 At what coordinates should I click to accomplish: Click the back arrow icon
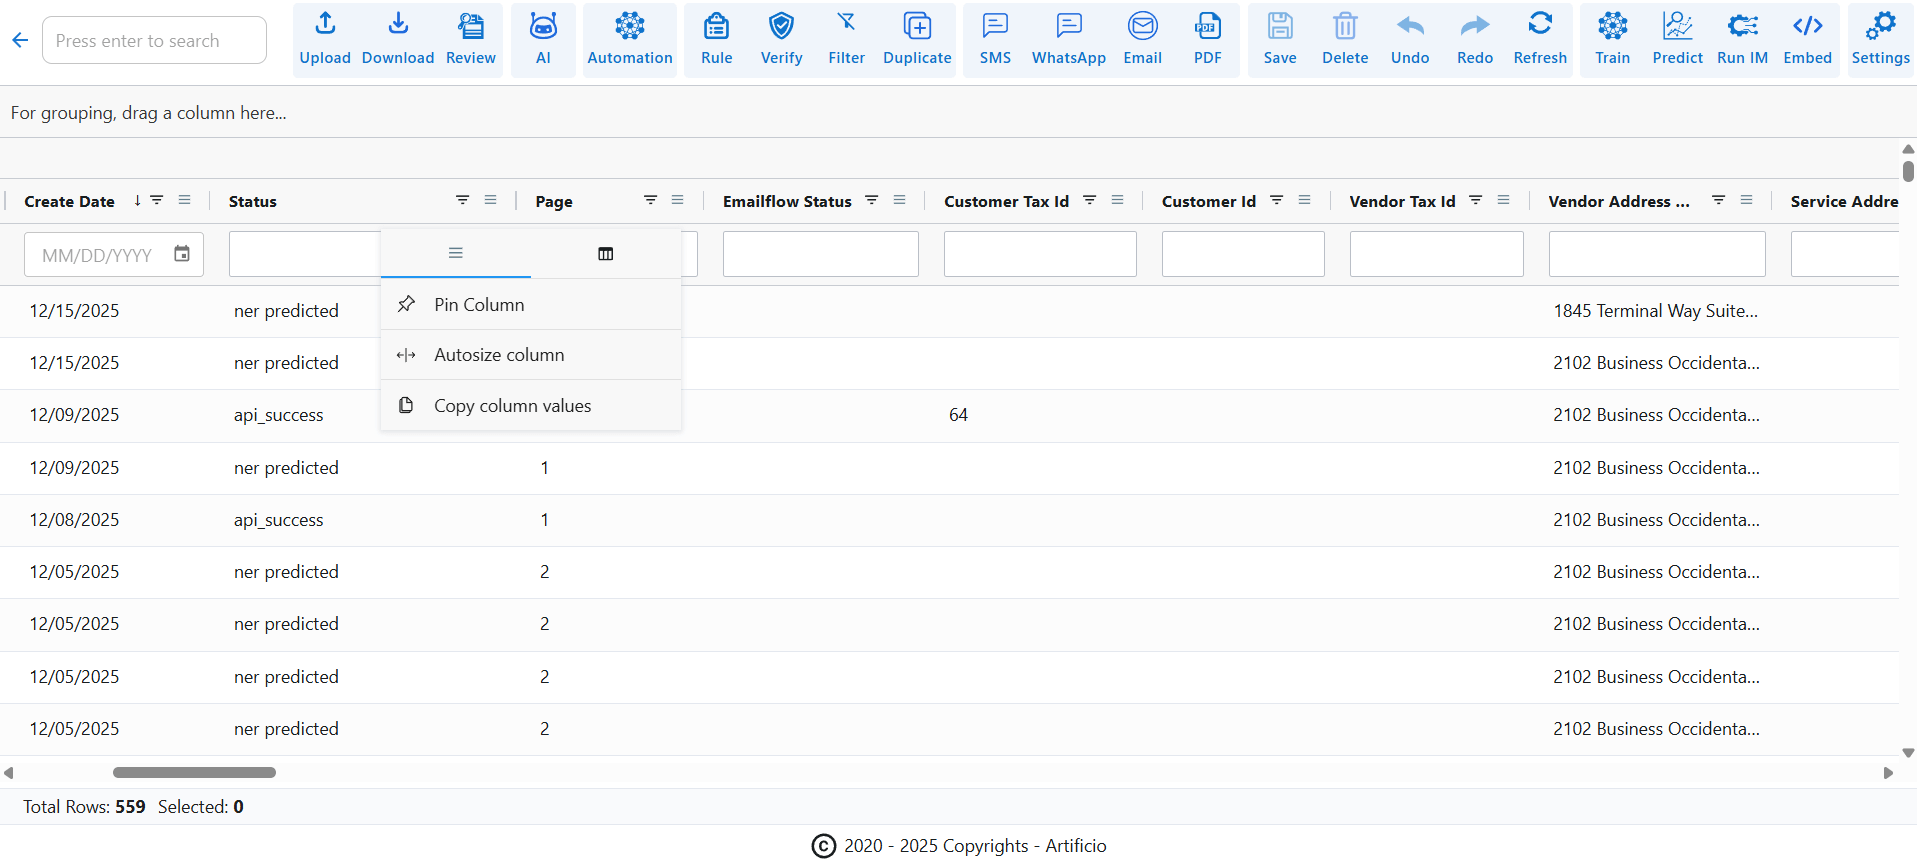(20, 40)
